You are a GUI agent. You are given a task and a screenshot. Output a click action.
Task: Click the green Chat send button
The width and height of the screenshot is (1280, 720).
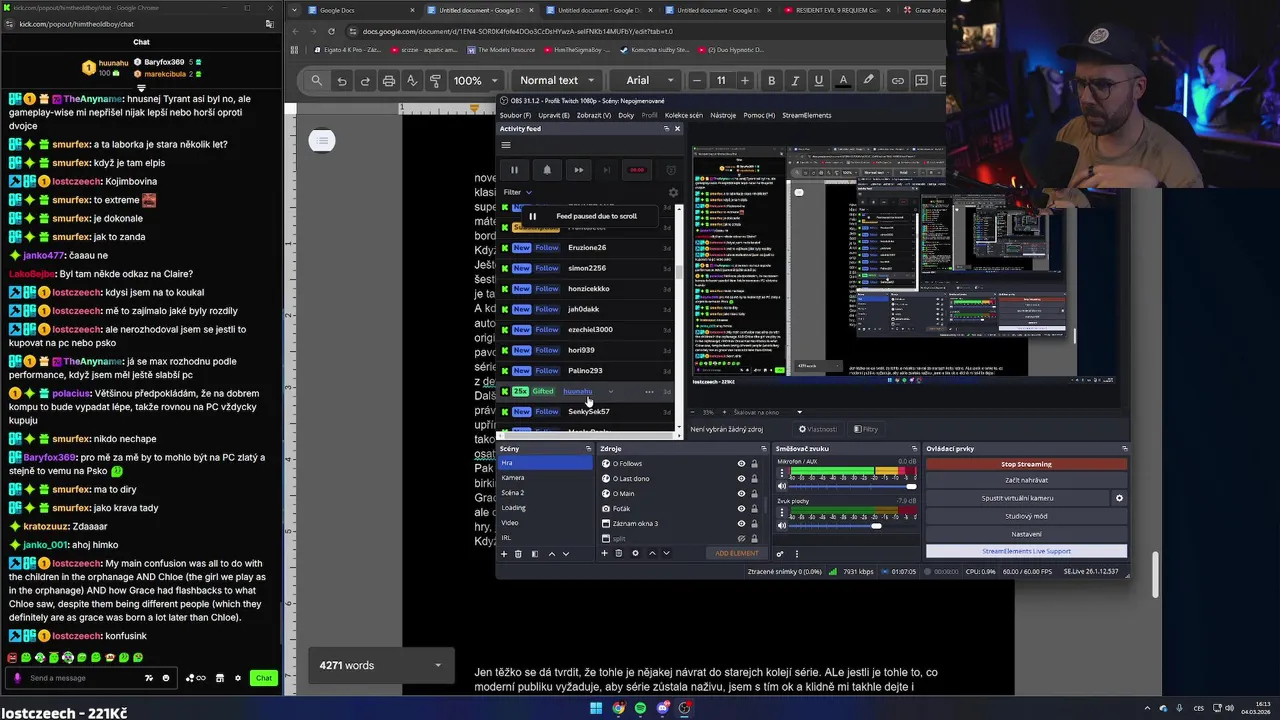[264, 678]
